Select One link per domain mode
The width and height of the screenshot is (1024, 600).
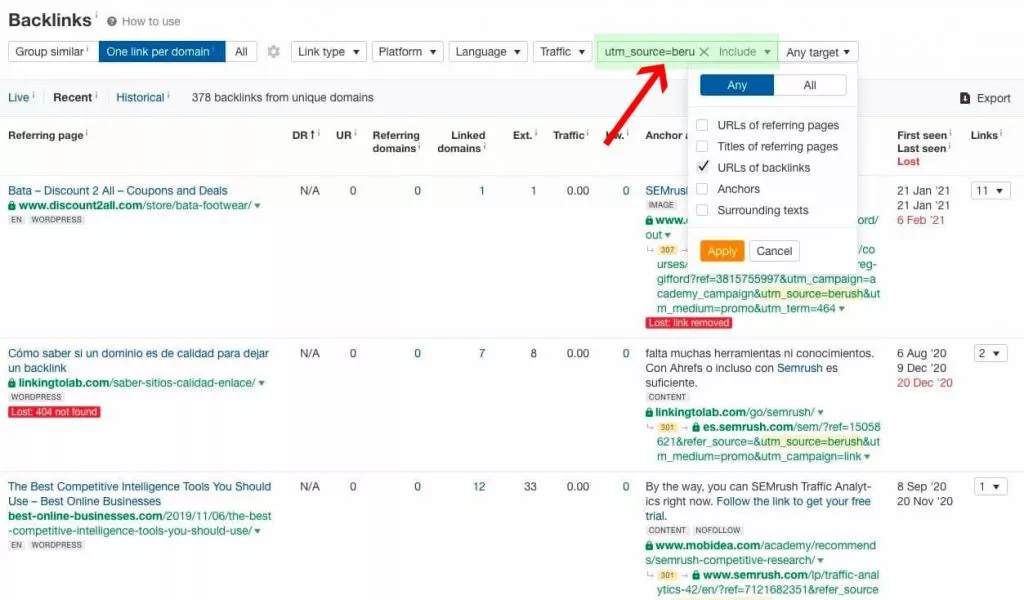tap(162, 52)
